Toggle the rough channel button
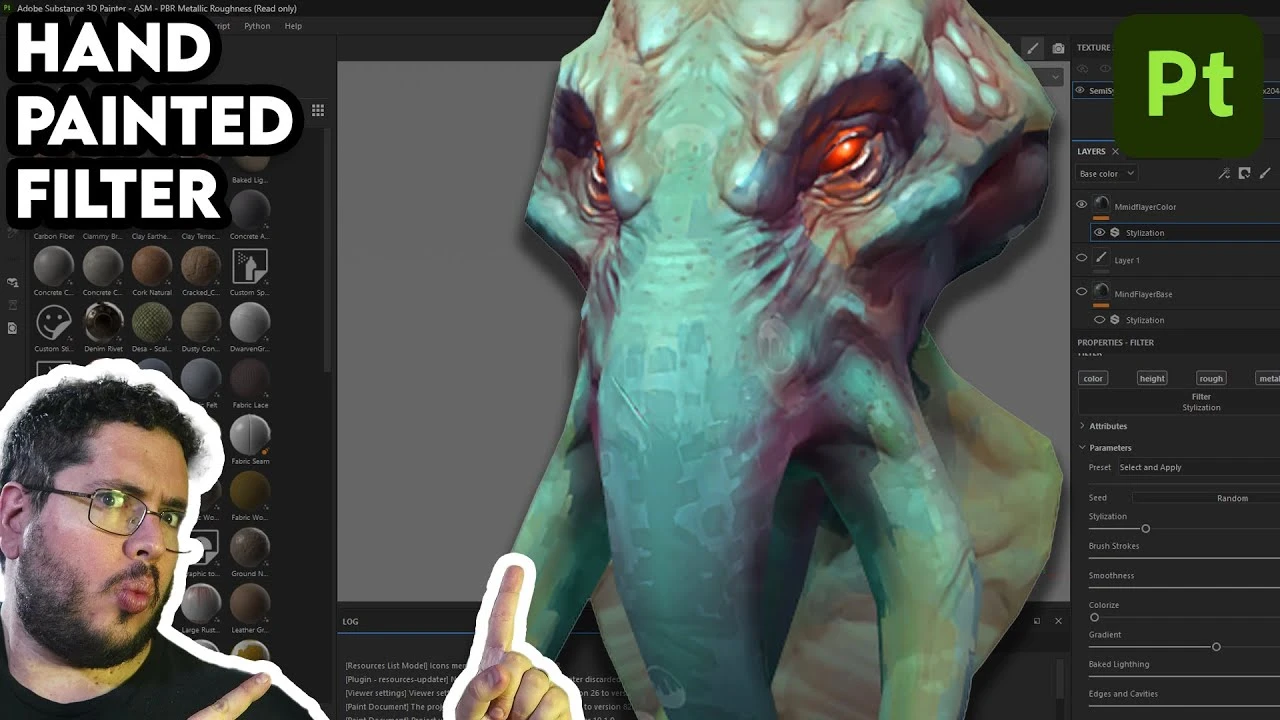 pyautogui.click(x=1211, y=378)
